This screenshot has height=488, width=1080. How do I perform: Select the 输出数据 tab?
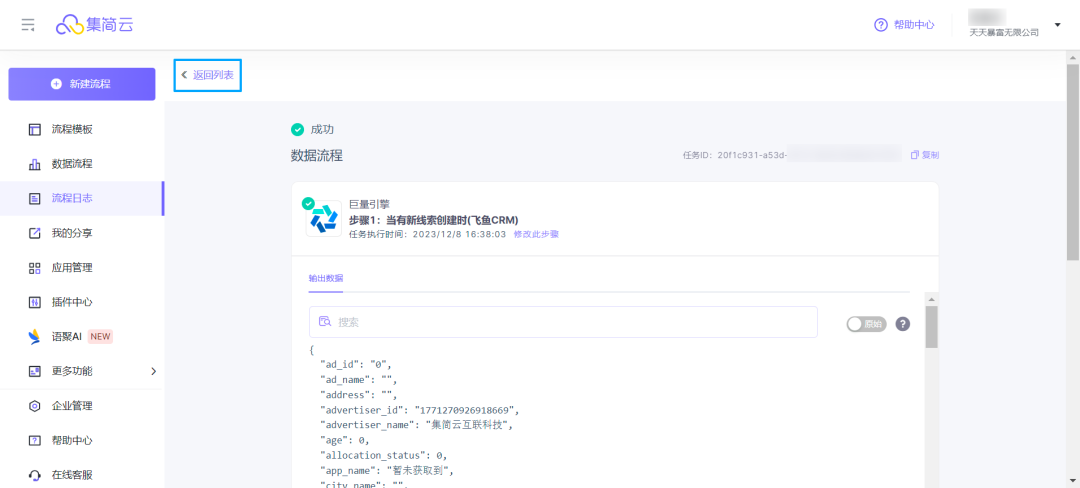click(x=326, y=279)
